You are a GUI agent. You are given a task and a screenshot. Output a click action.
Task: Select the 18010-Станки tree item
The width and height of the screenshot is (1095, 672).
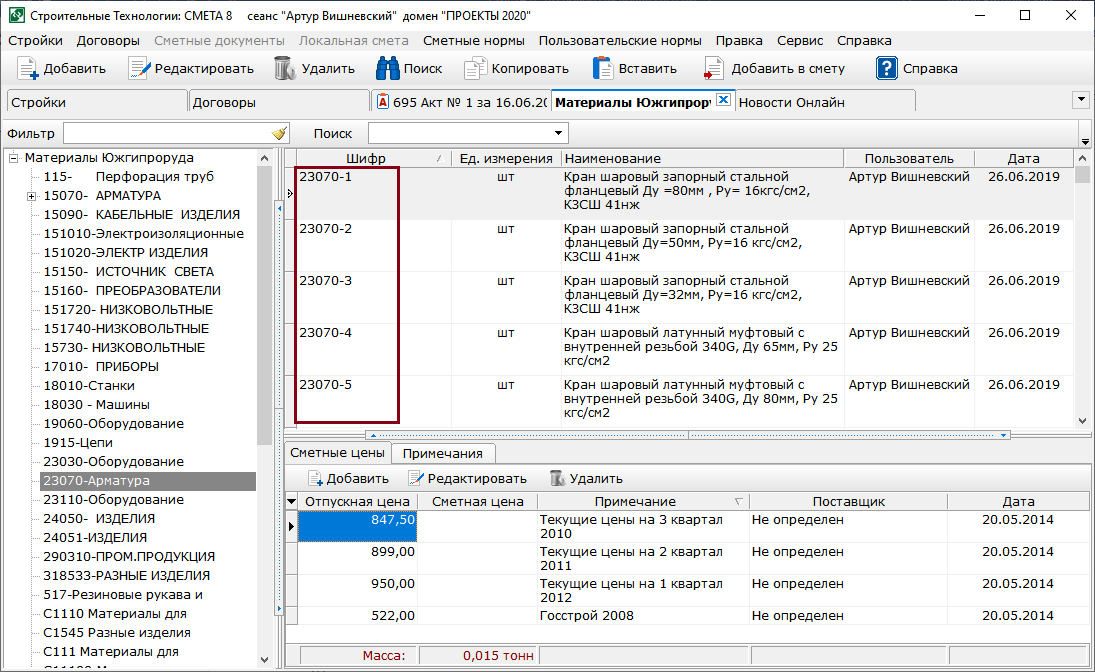point(89,386)
